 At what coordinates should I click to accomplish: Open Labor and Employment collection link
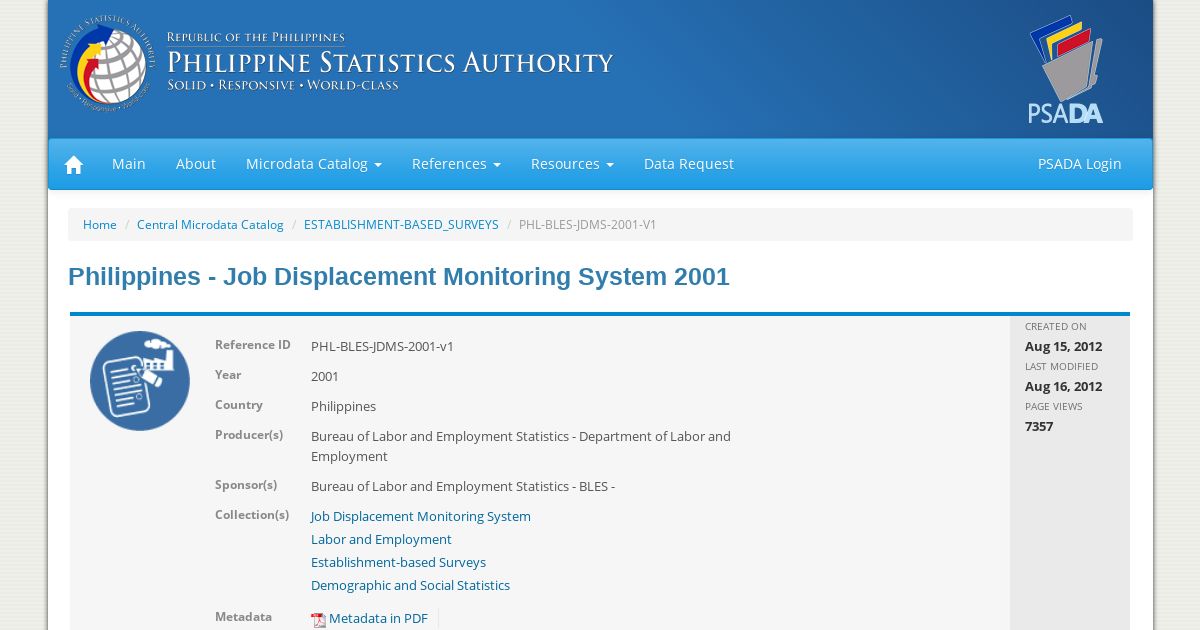click(x=381, y=540)
